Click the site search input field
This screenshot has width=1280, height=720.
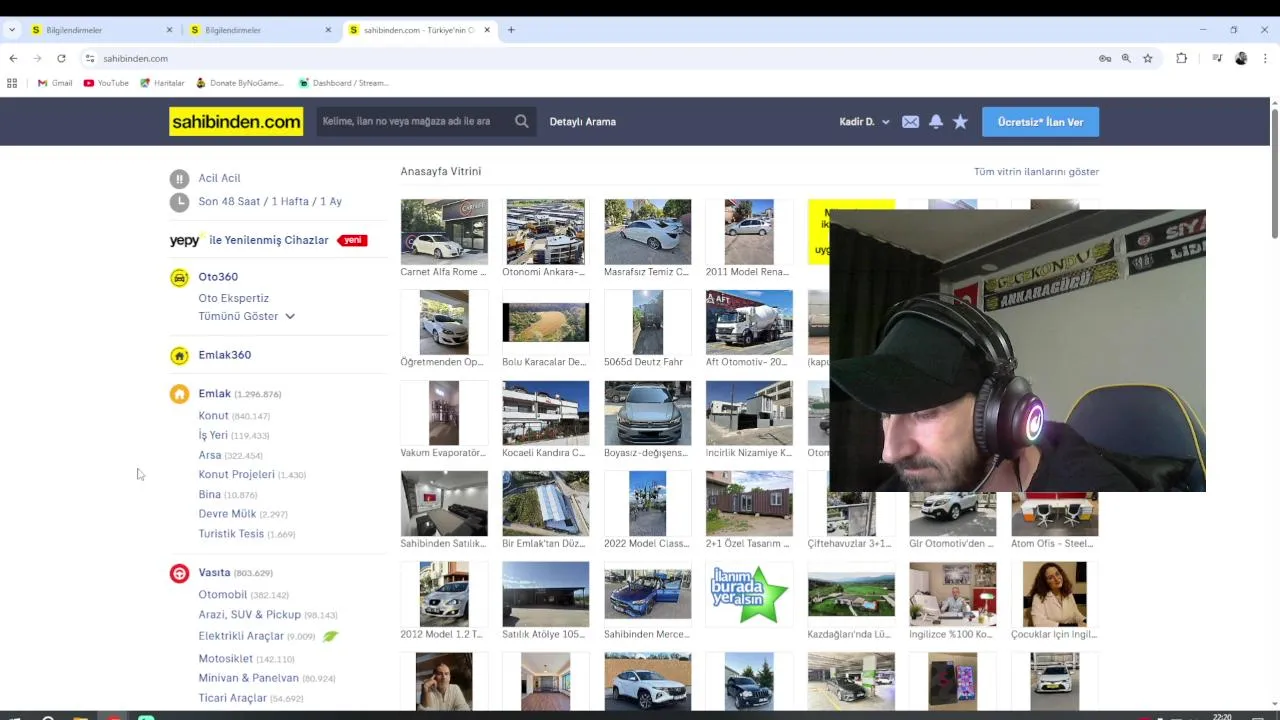coord(412,121)
